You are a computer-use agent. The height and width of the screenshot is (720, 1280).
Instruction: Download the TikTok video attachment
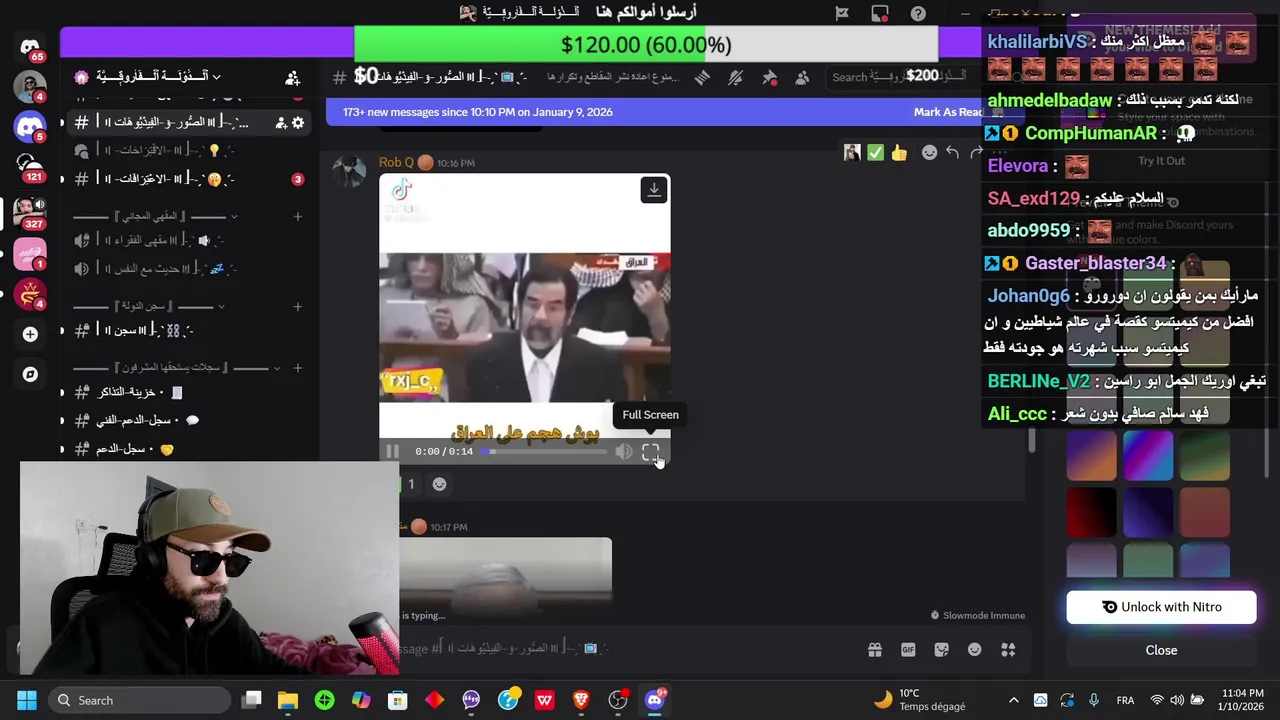[654, 190]
